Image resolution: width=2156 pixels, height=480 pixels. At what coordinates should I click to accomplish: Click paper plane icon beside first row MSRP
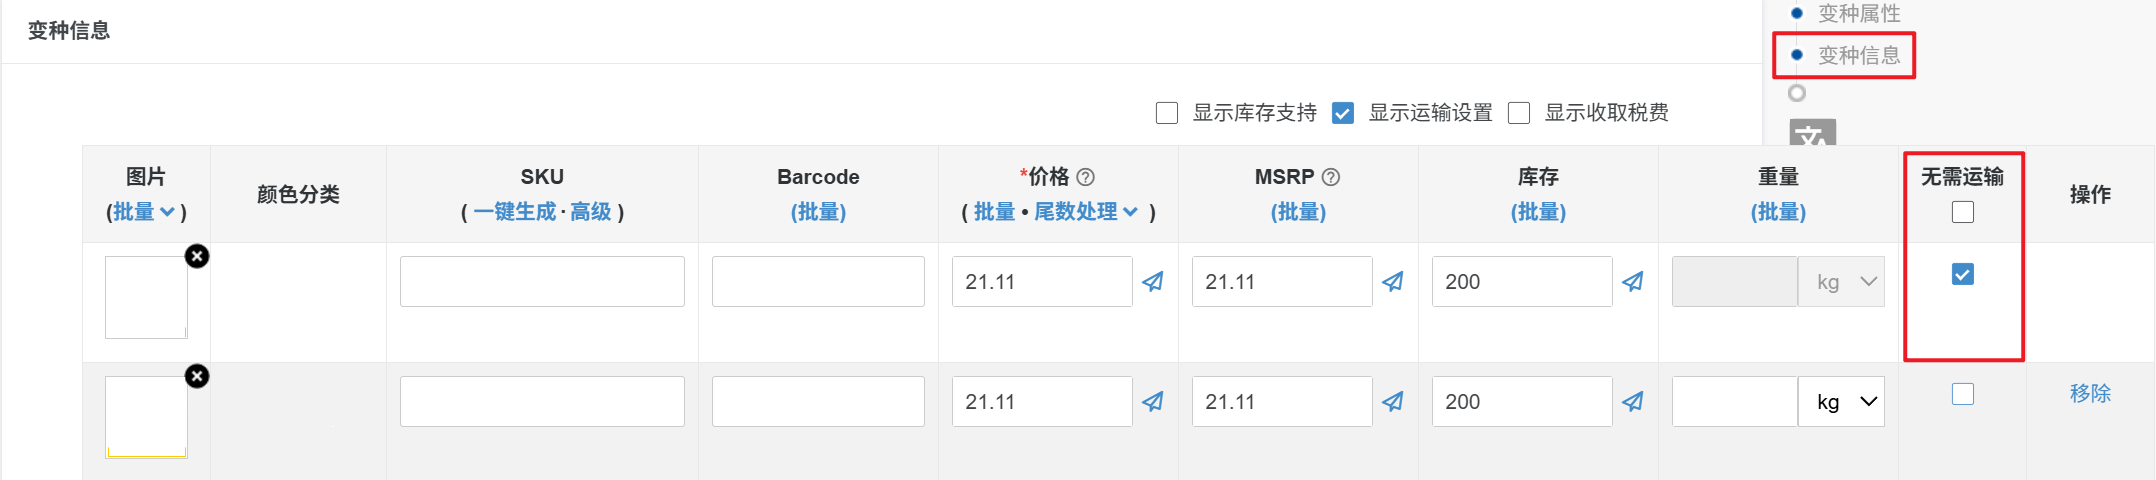(x=1393, y=282)
